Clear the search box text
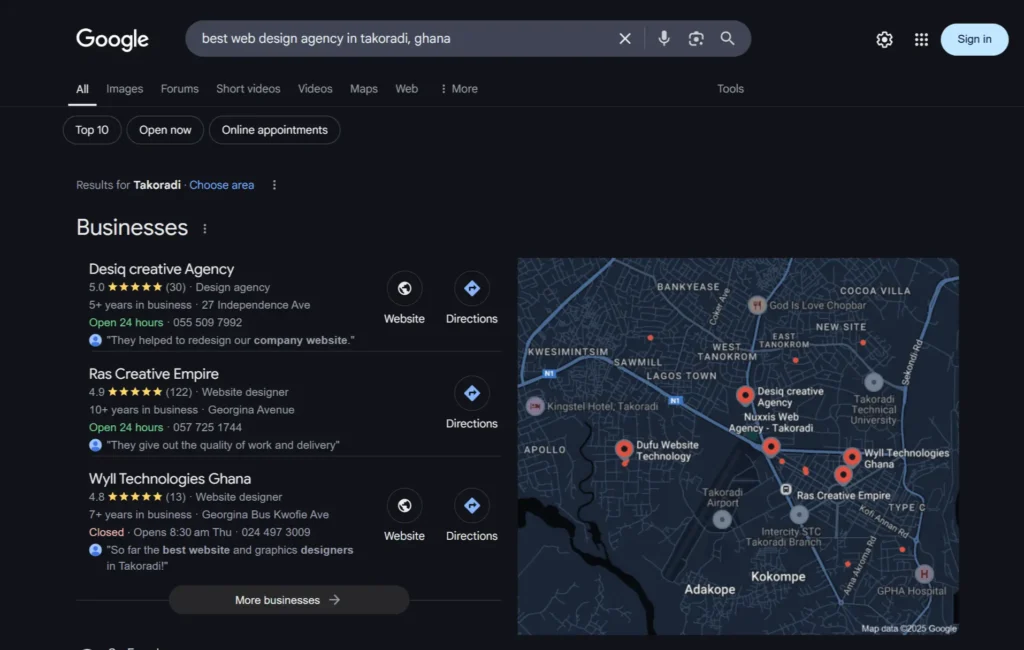The width and height of the screenshot is (1024, 650). (x=625, y=39)
